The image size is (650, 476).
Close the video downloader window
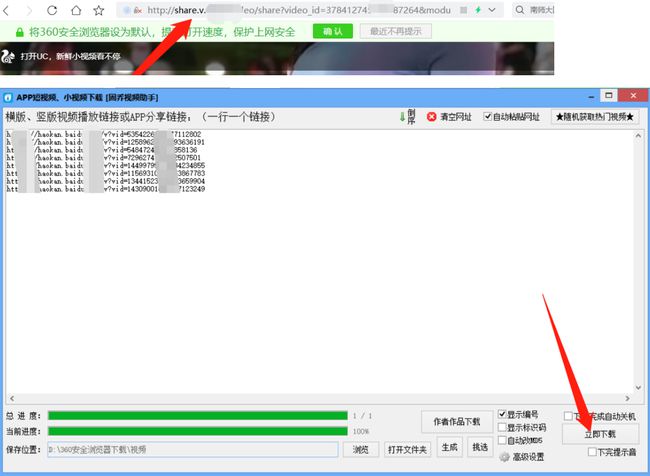633,96
